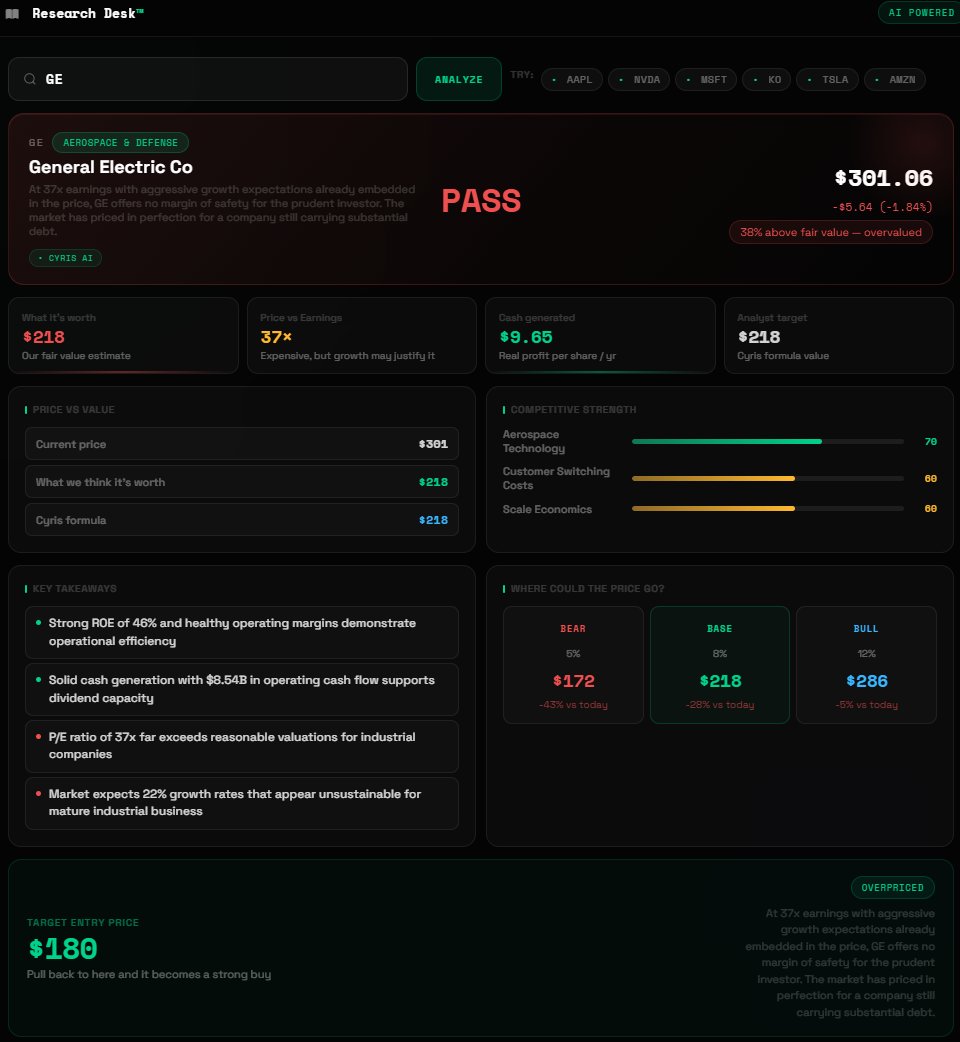
Task: Select the NVDA suggestion chip
Action: click(639, 80)
